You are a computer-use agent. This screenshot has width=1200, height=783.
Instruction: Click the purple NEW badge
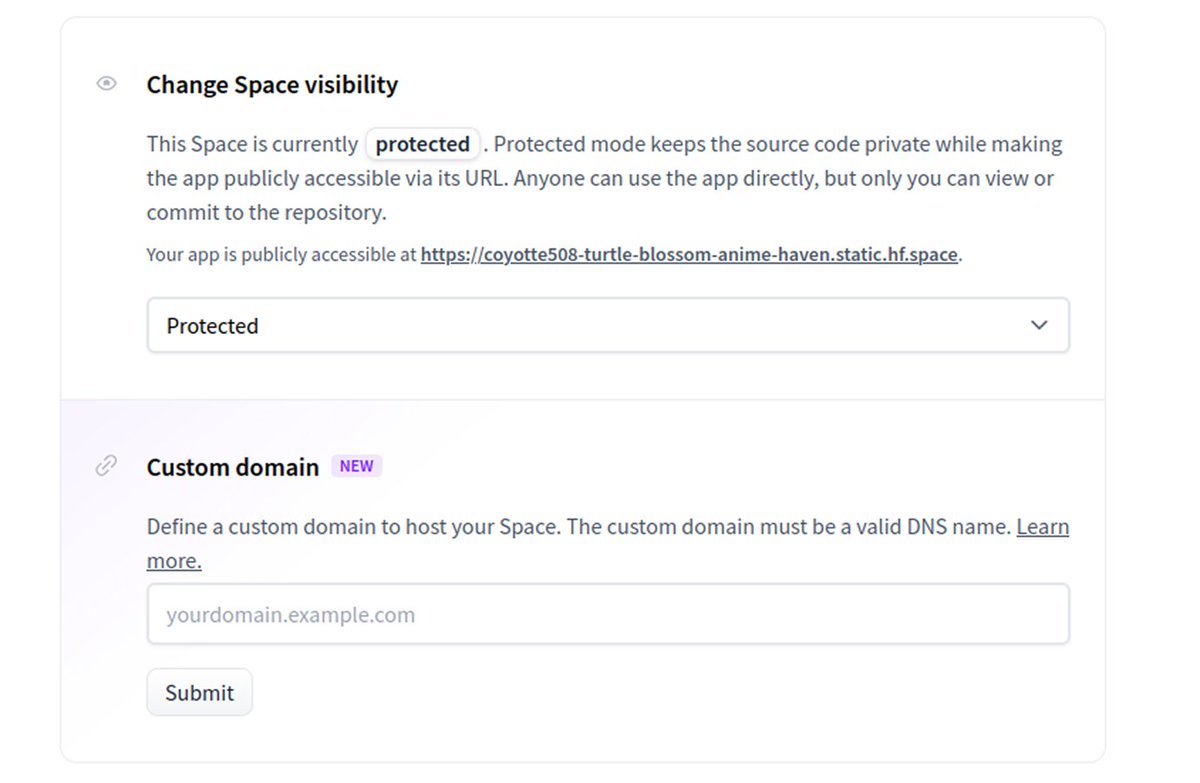[x=356, y=466]
